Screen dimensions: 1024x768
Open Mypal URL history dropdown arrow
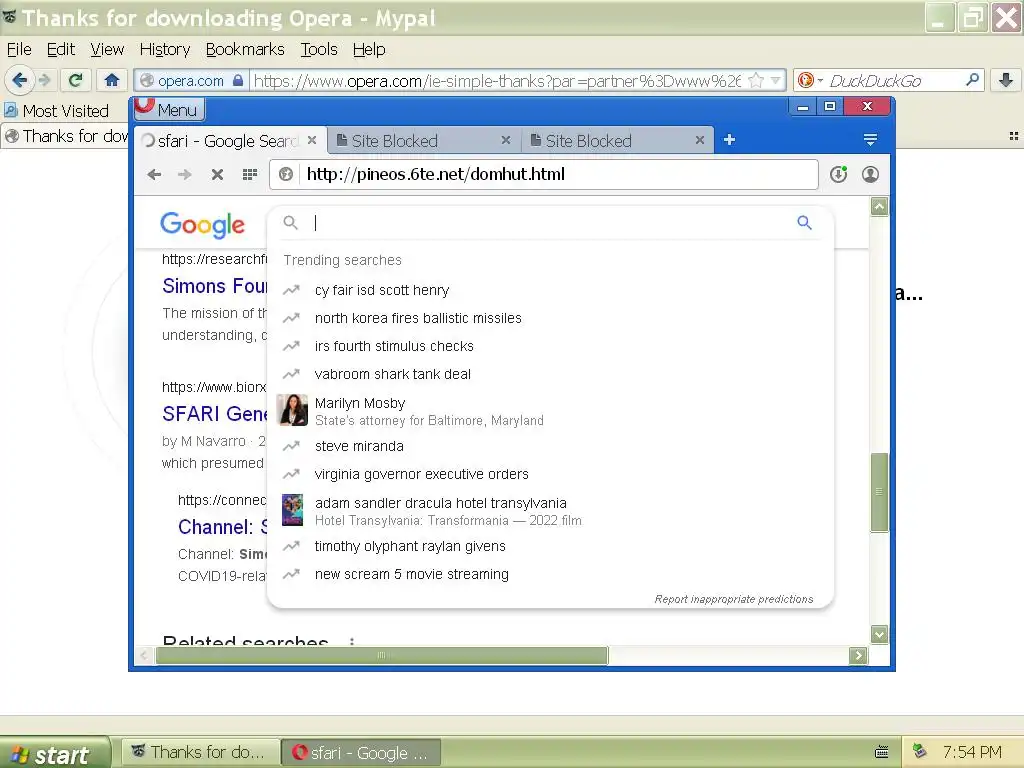tap(775, 80)
